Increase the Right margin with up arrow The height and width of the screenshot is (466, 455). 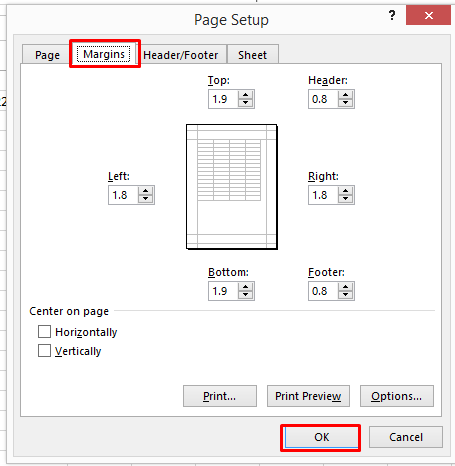point(346,191)
